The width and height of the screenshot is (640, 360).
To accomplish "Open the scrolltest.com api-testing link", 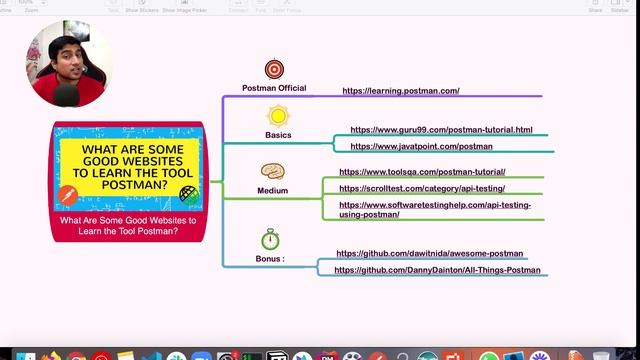I will coord(422,189).
